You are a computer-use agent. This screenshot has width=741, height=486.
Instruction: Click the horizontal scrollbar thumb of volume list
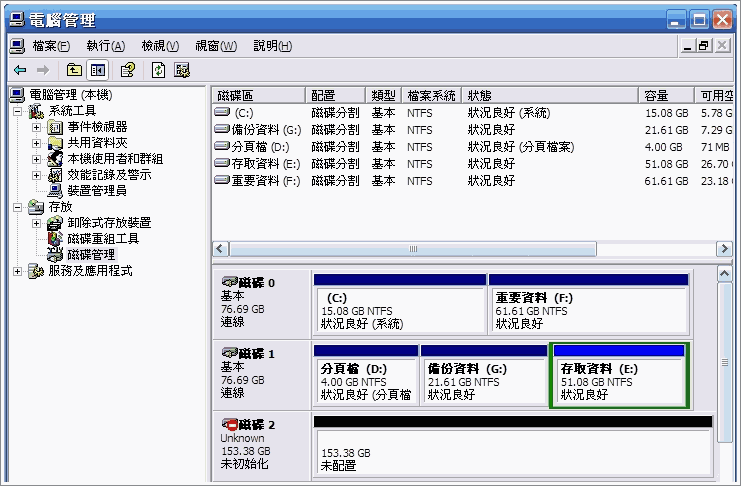[413, 249]
